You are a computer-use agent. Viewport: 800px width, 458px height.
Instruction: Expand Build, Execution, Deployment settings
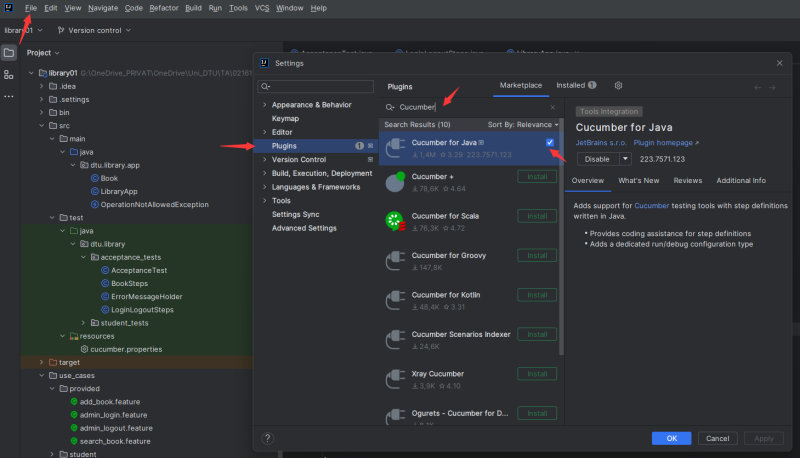[x=264, y=173]
